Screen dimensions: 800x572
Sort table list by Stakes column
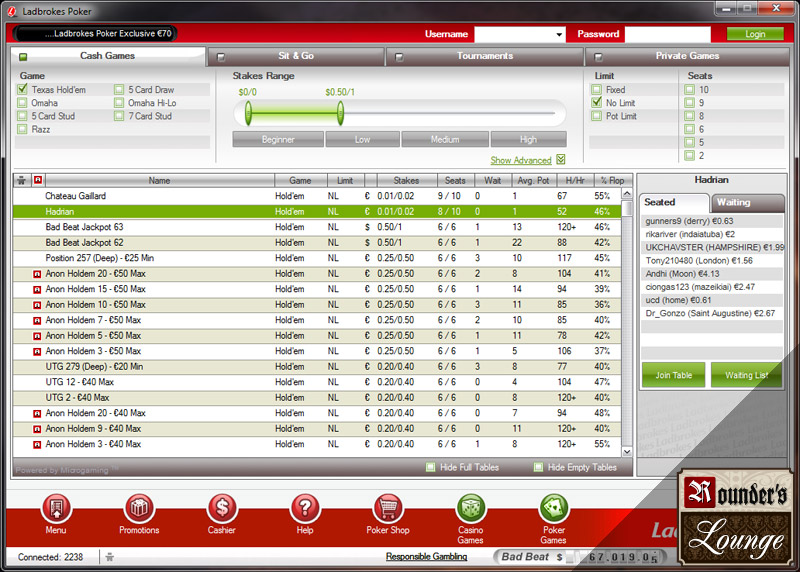tap(406, 180)
